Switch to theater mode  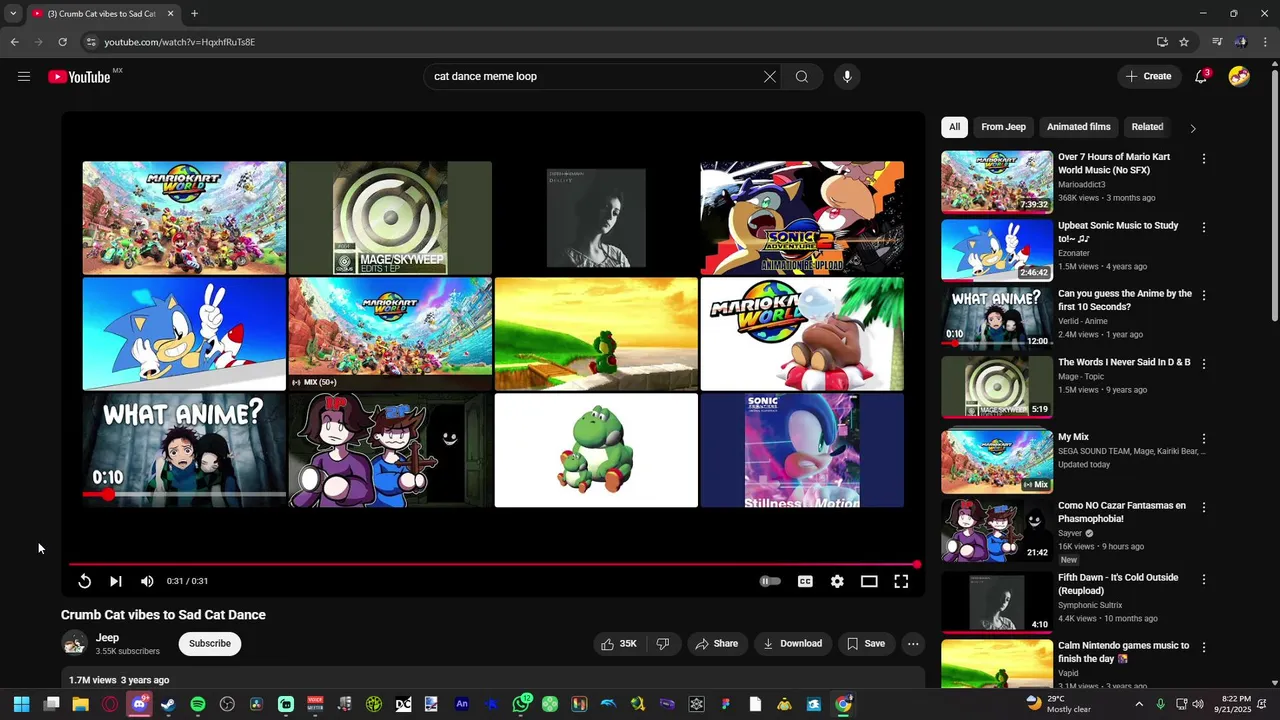tap(869, 581)
